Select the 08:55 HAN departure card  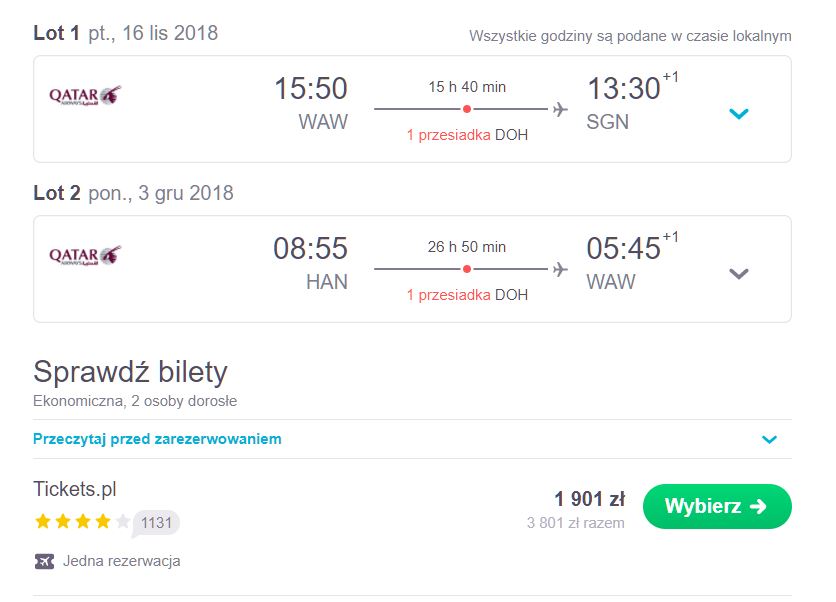pos(412,269)
